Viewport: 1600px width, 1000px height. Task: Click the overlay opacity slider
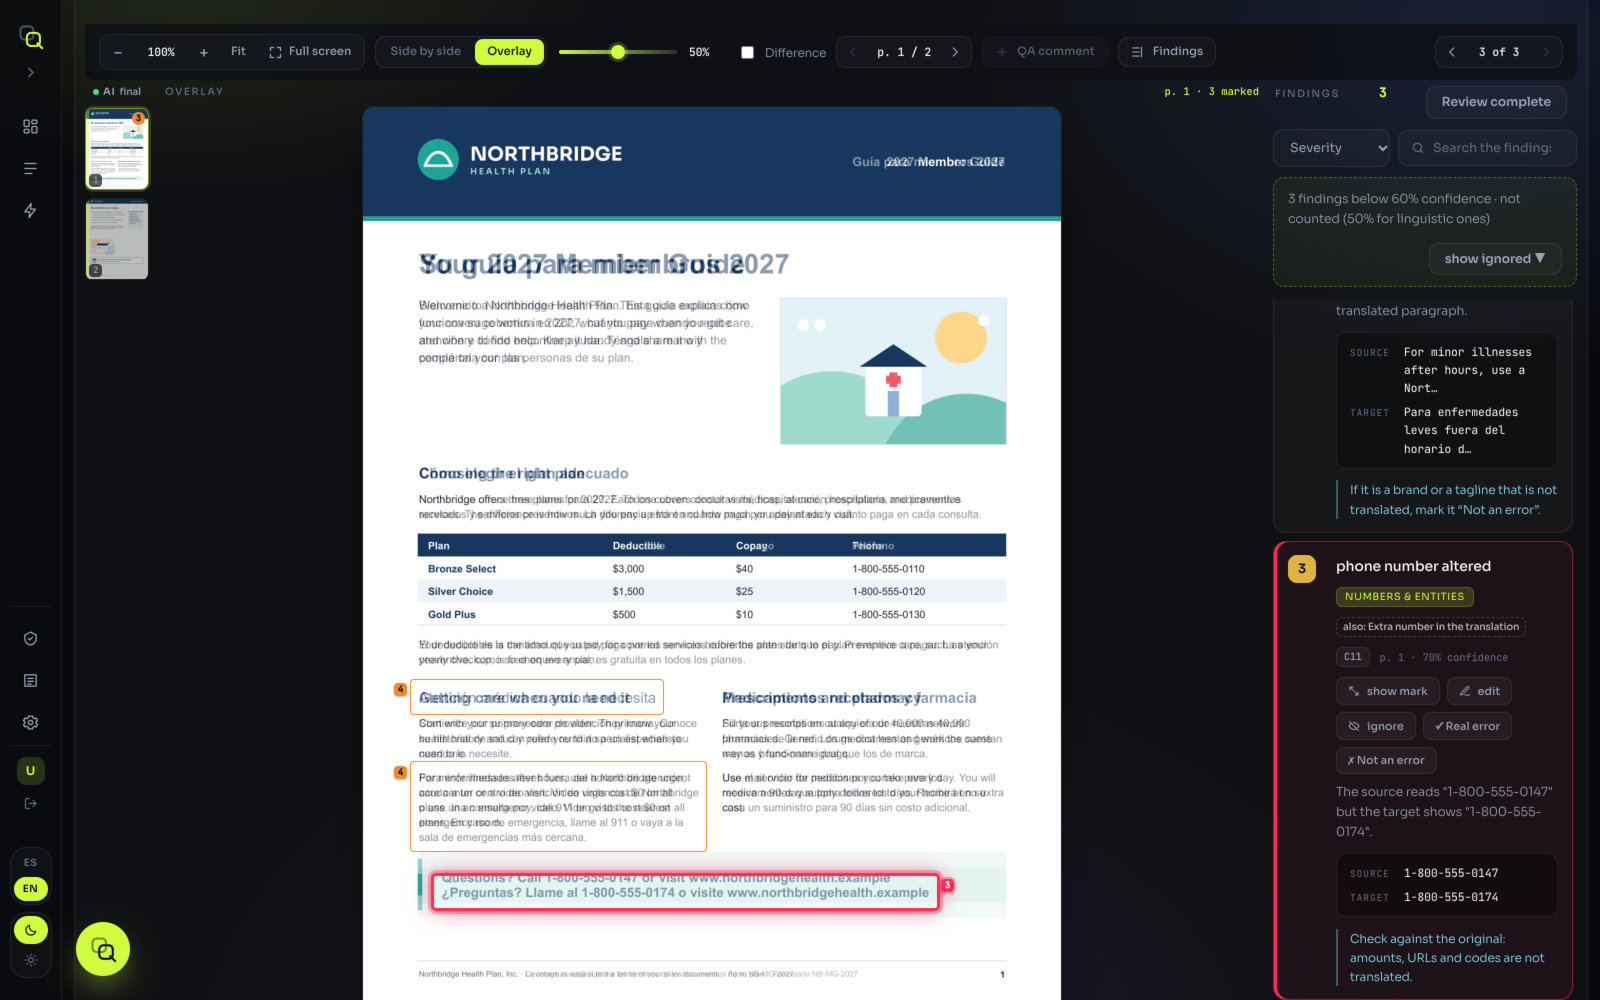(x=618, y=52)
